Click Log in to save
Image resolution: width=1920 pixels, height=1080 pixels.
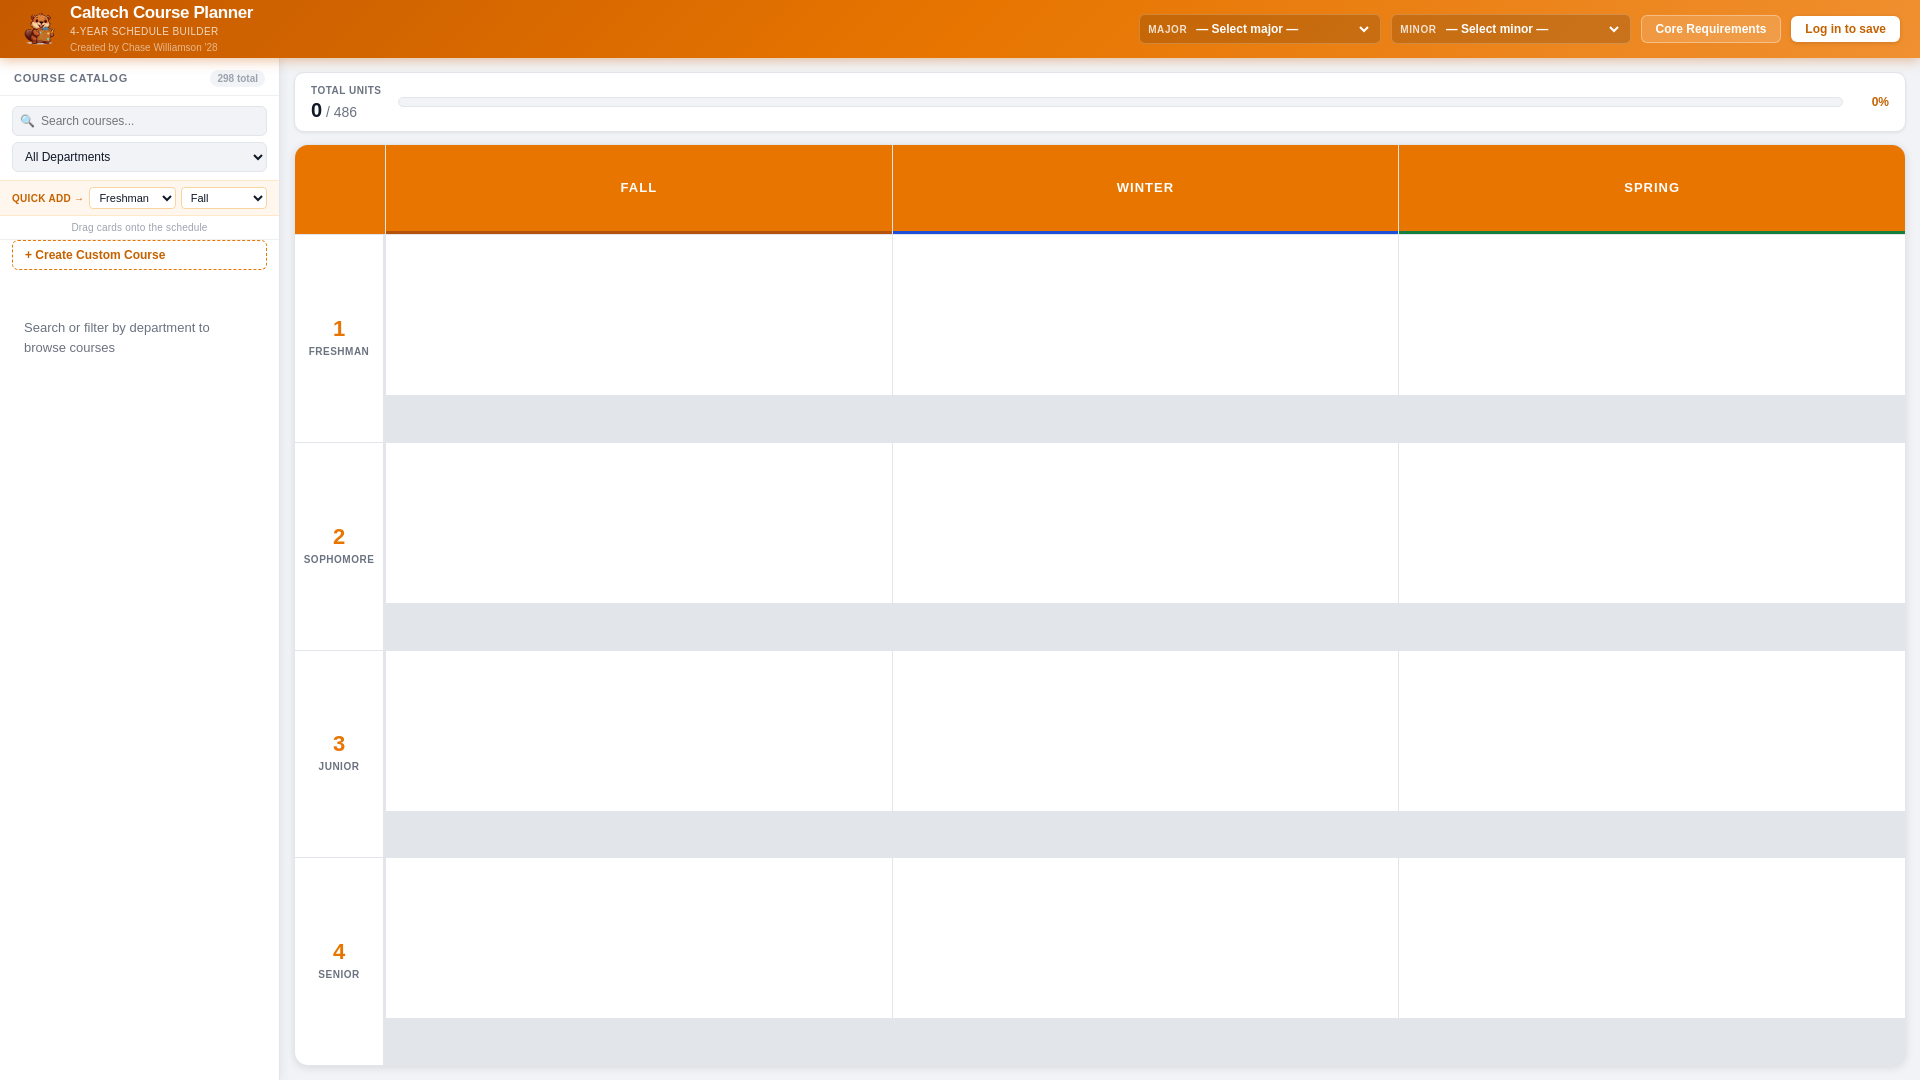(1845, 29)
